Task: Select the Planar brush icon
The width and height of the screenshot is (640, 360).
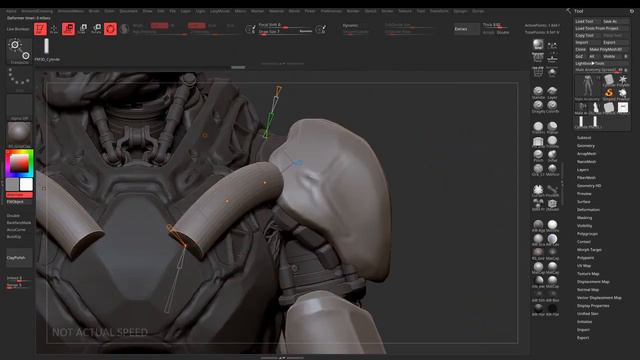Action: pyautogui.click(x=552, y=127)
